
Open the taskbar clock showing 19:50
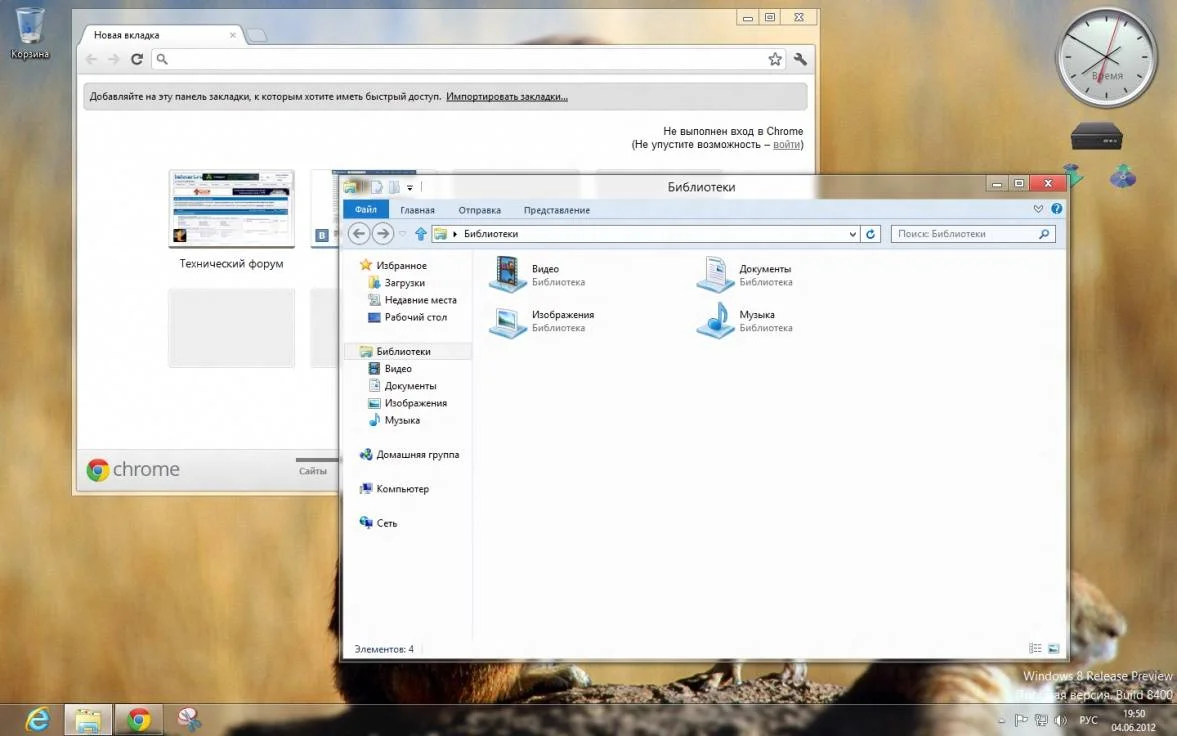click(x=1133, y=720)
